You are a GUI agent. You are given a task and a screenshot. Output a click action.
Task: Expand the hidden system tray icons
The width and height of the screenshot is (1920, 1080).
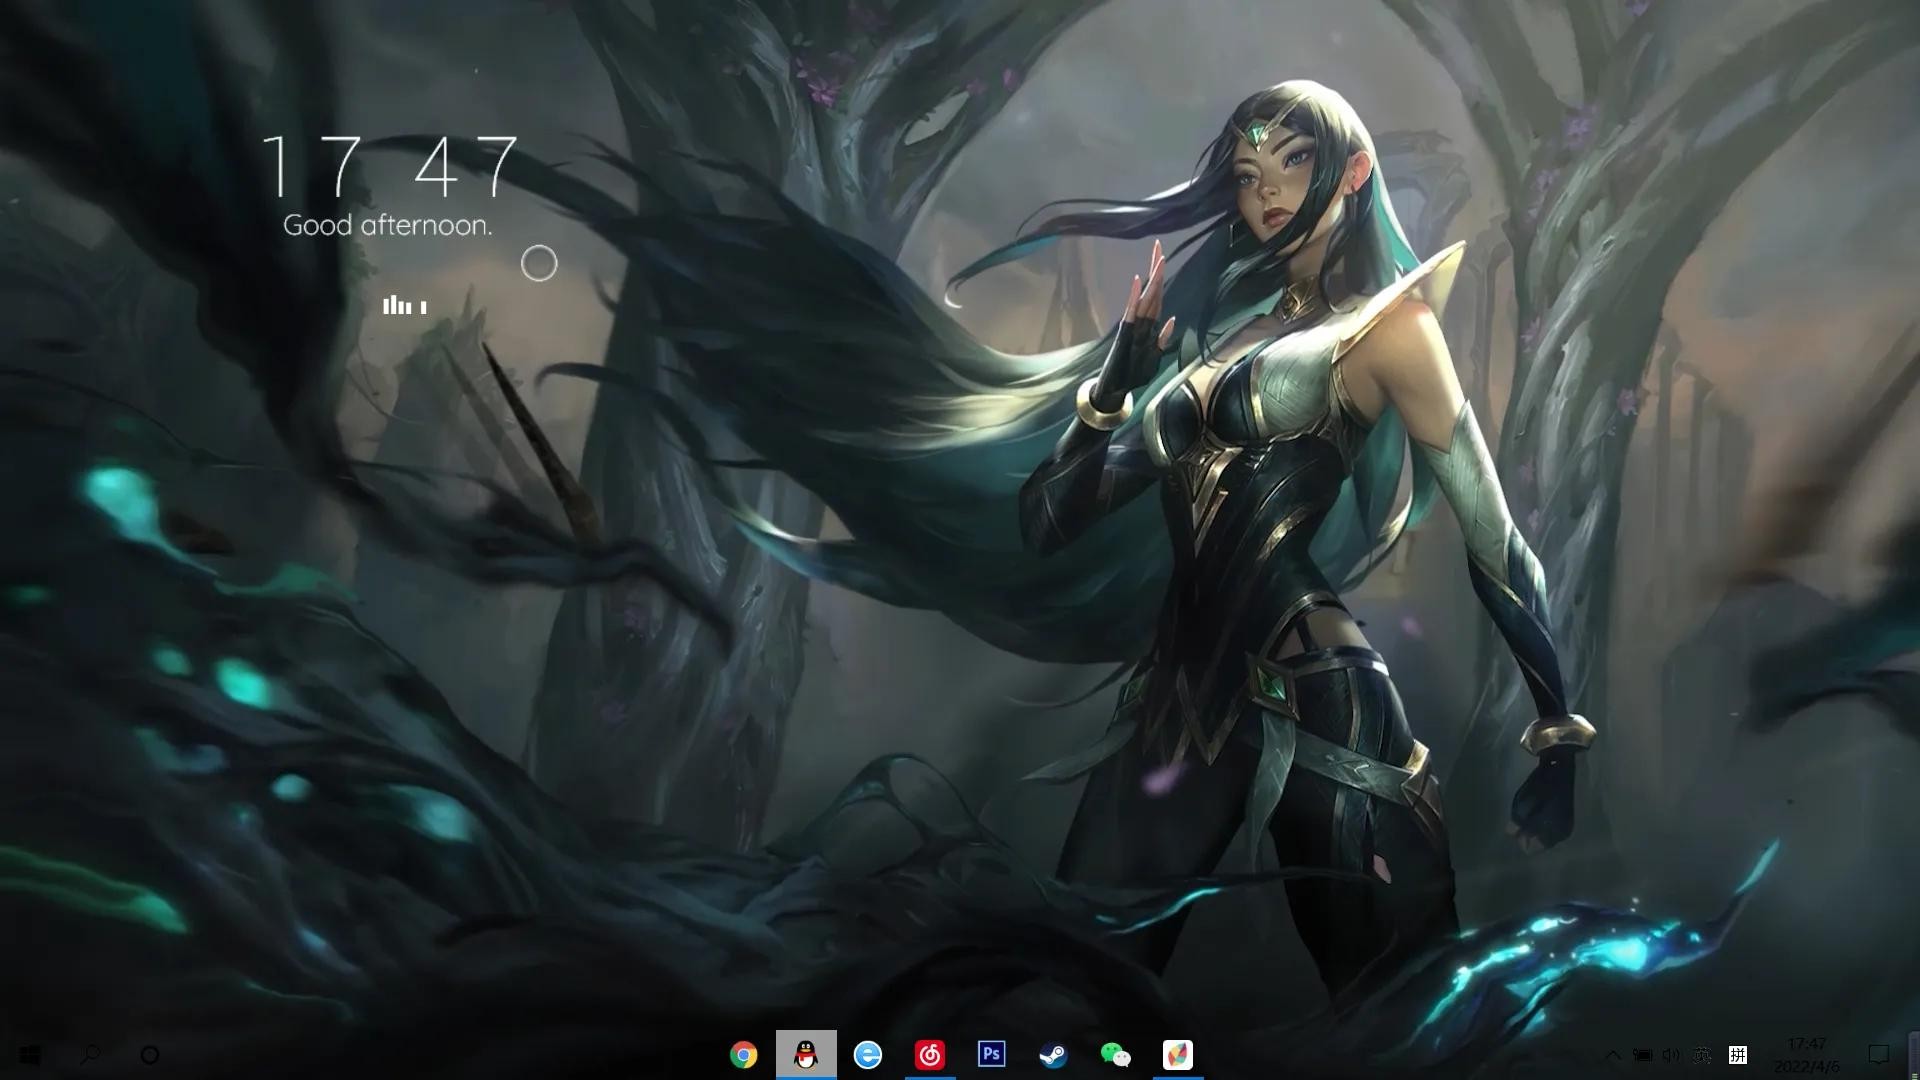[x=1612, y=1055]
